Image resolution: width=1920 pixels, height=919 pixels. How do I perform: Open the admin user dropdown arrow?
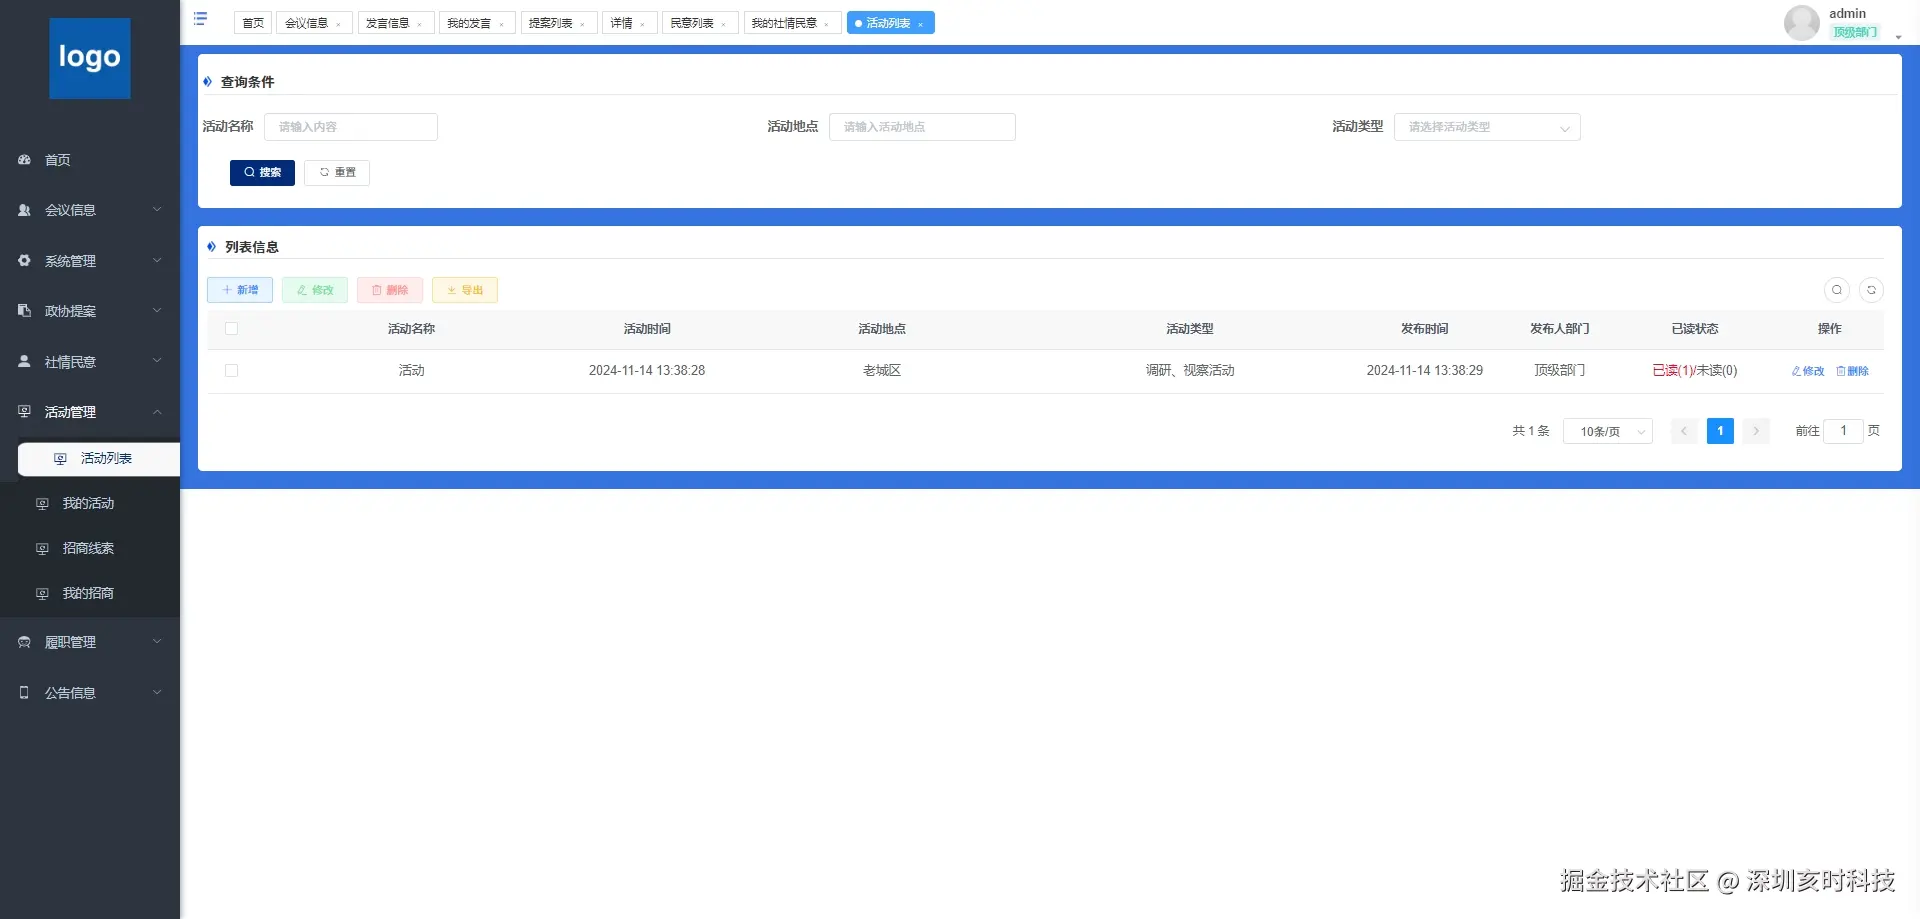click(x=1898, y=37)
